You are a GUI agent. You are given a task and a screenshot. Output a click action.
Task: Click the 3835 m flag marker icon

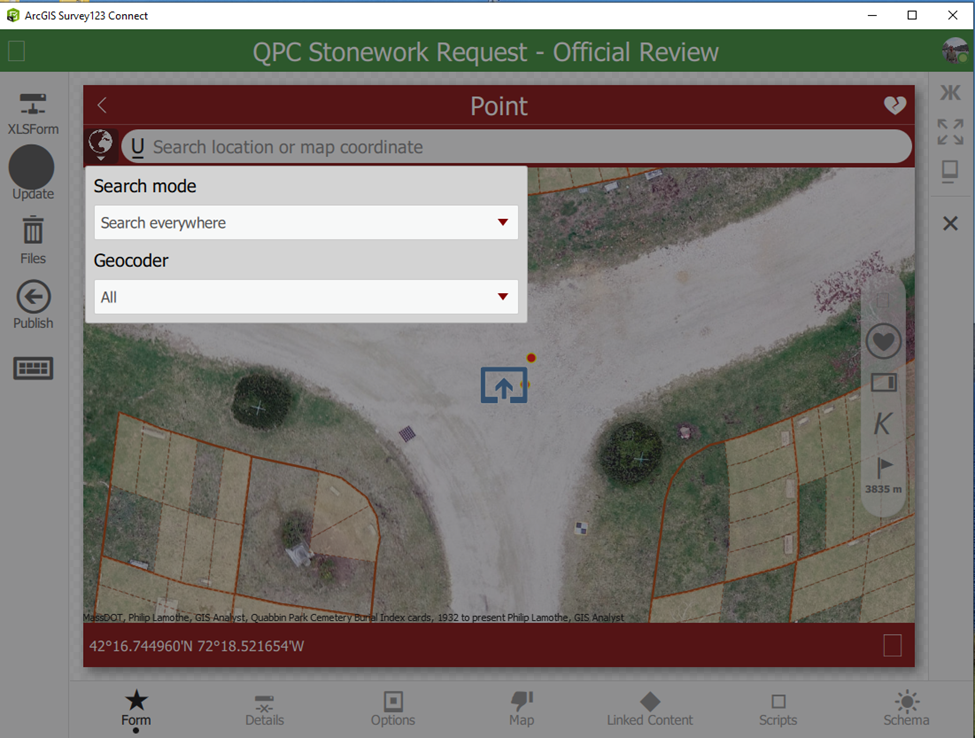tap(883, 465)
